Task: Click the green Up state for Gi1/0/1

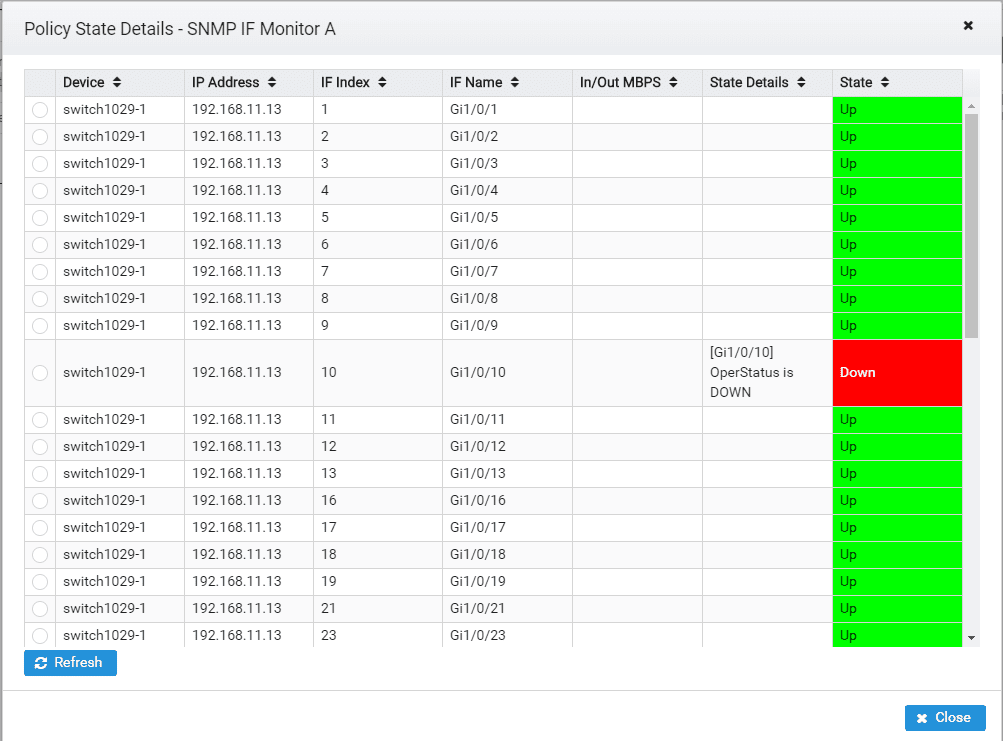Action: coord(897,110)
